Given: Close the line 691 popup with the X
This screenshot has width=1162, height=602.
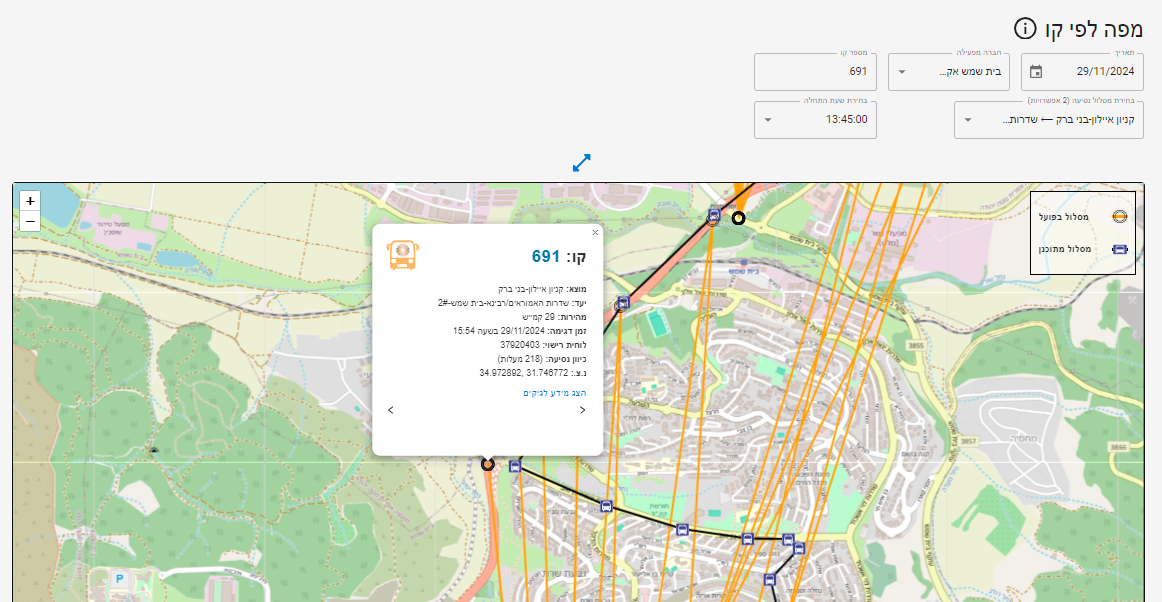Looking at the screenshot, I should pos(595,232).
